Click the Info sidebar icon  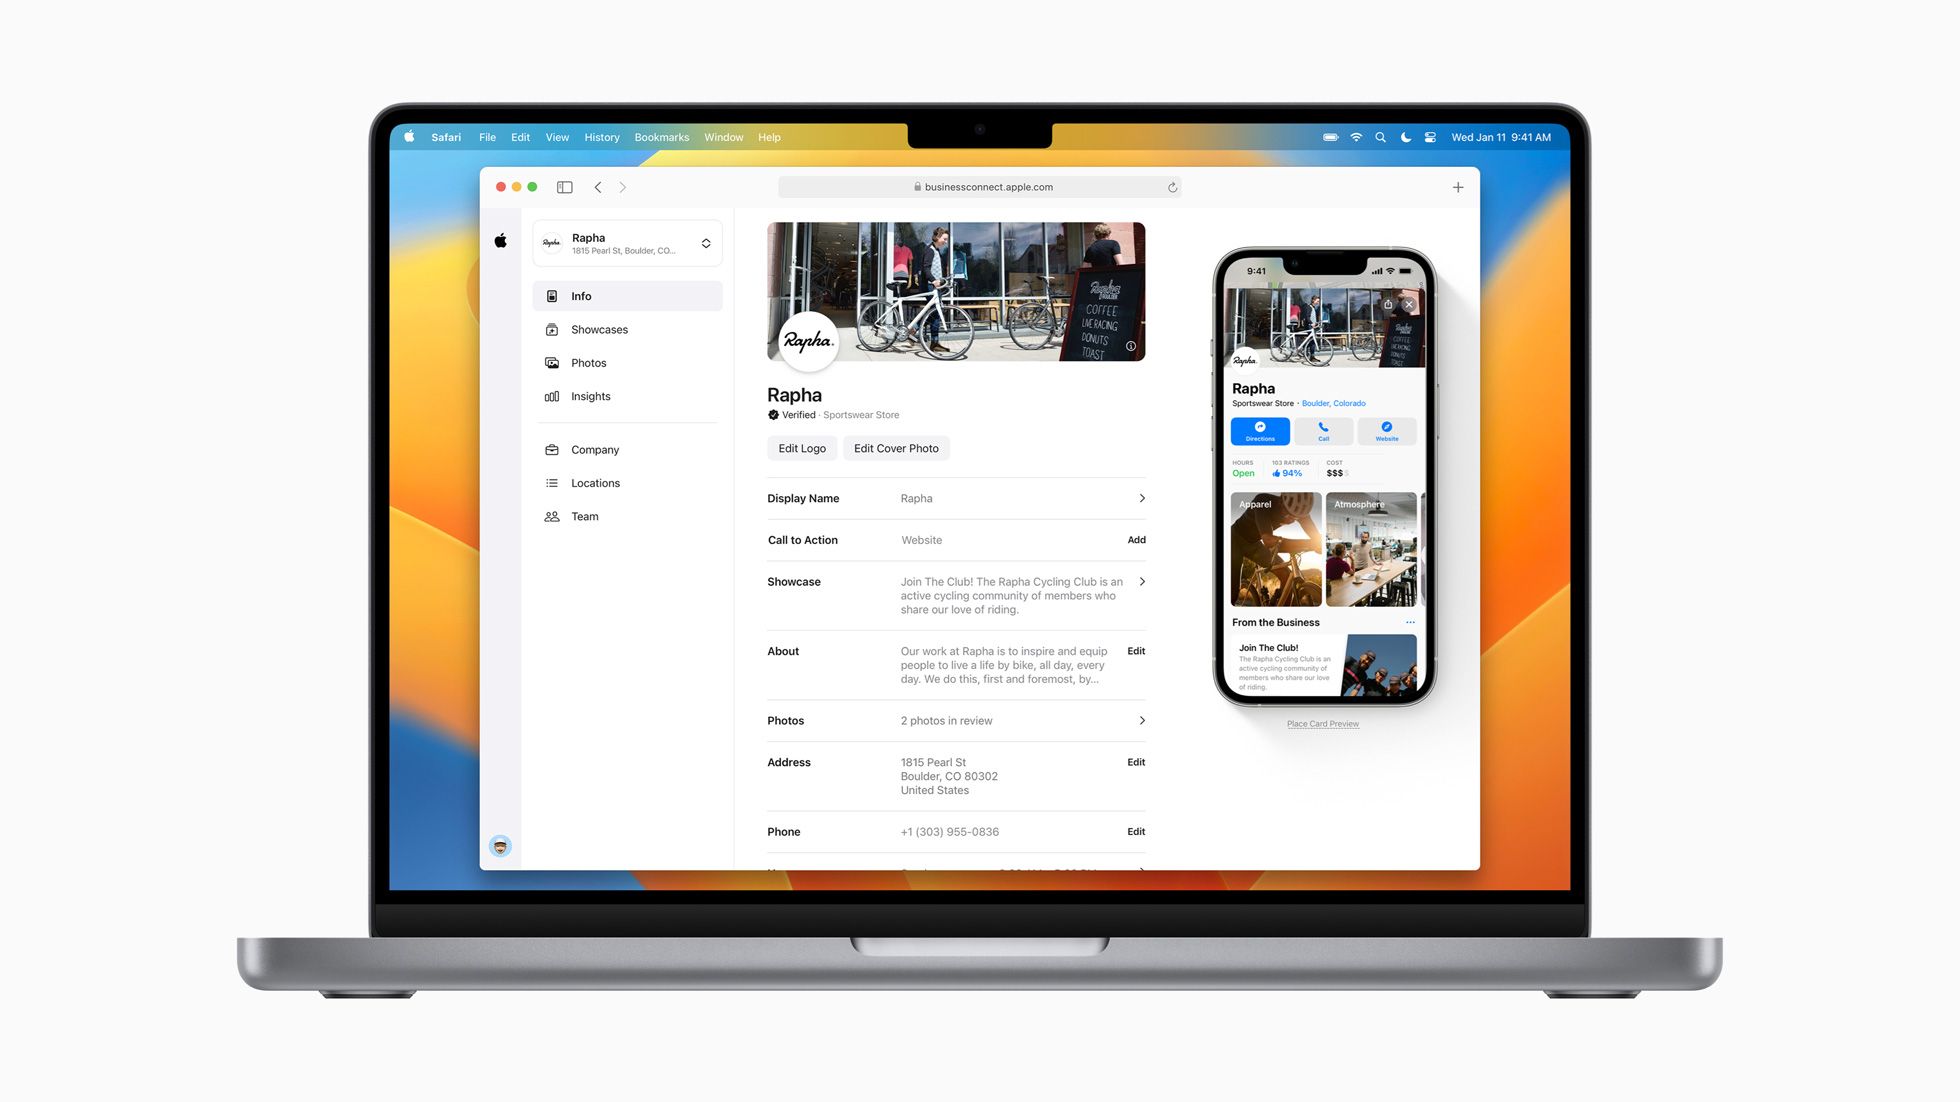click(551, 295)
